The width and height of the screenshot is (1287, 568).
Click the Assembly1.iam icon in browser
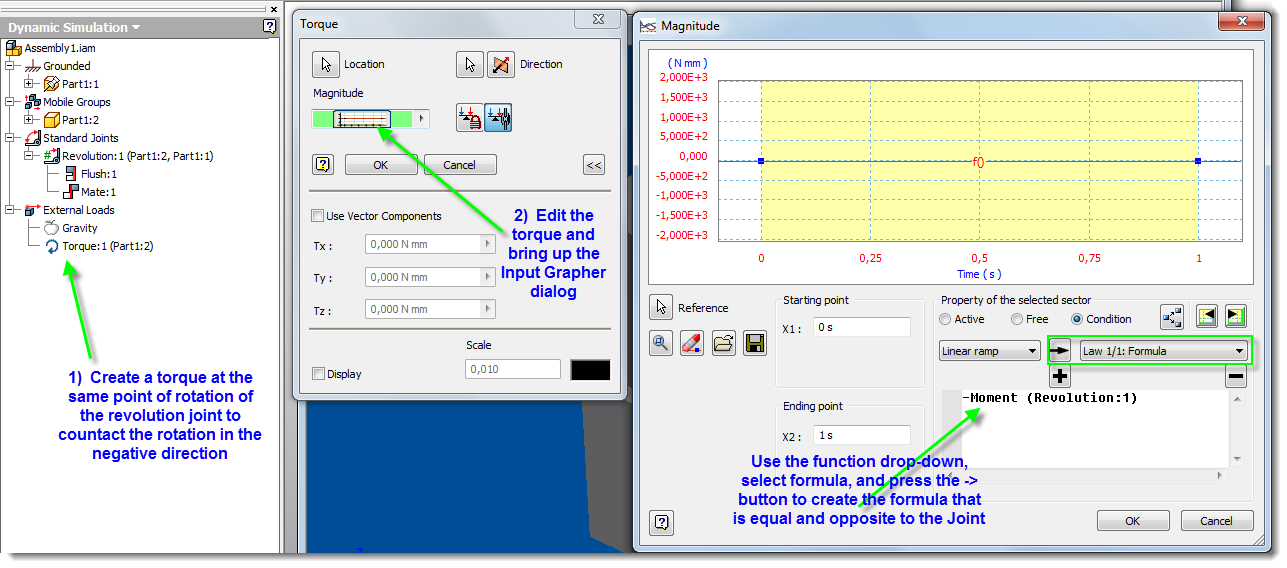(x=14, y=48)
